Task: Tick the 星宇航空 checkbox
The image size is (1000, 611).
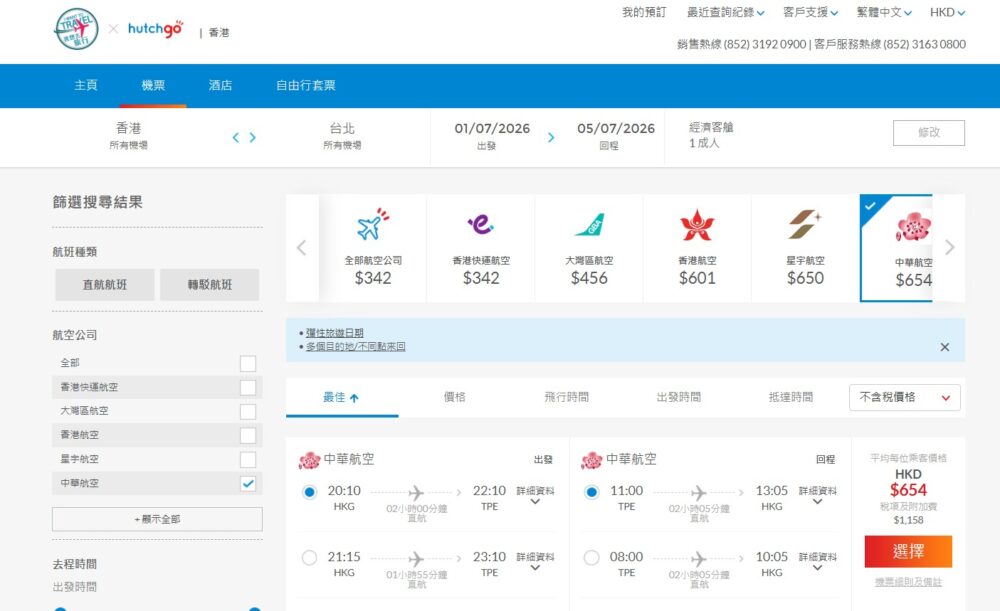Action: coord(248,459)
